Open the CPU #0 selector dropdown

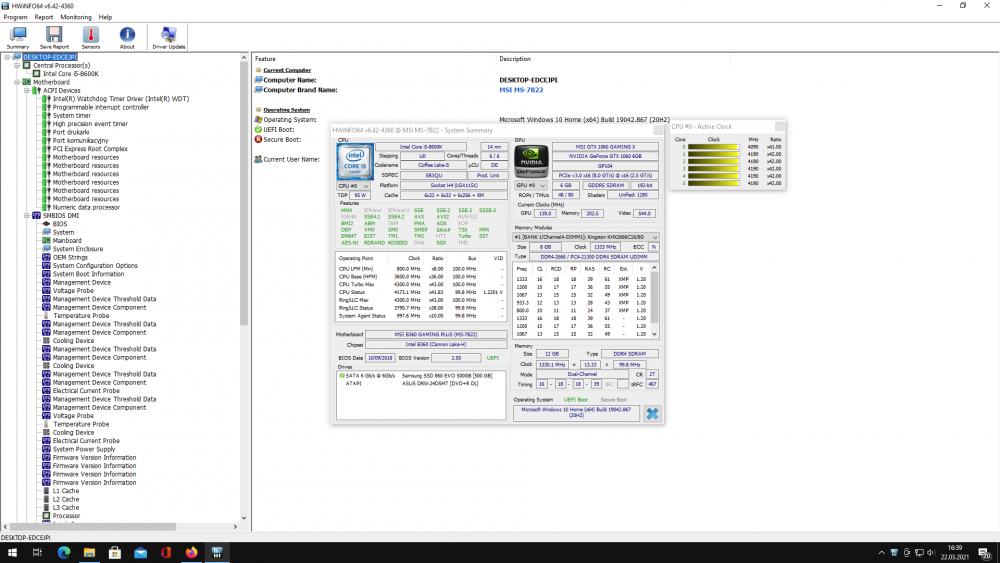(x=353, y=185)
